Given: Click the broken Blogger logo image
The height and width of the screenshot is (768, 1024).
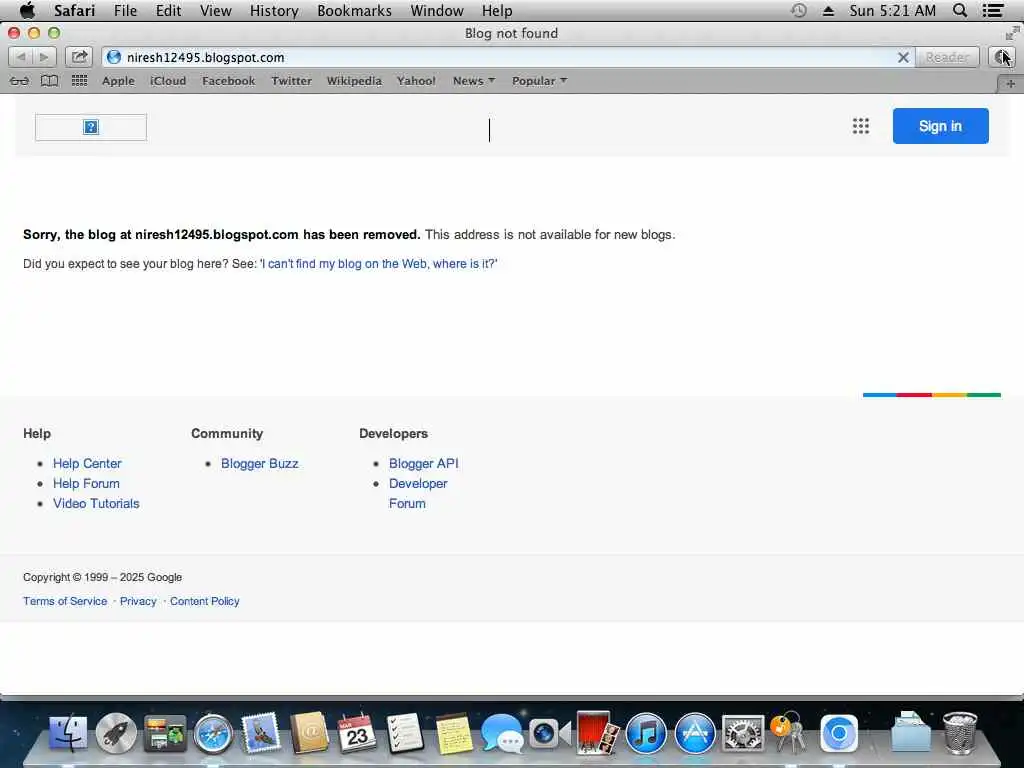Looking at the screenshot, I should [x=91, y=127].
